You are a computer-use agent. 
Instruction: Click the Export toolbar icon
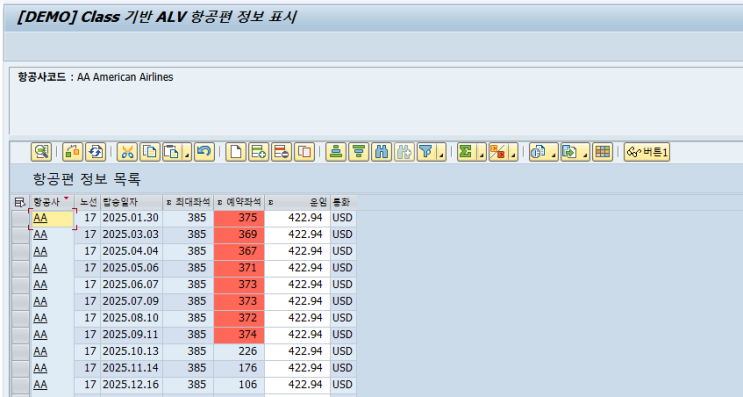tap(570, 152)
